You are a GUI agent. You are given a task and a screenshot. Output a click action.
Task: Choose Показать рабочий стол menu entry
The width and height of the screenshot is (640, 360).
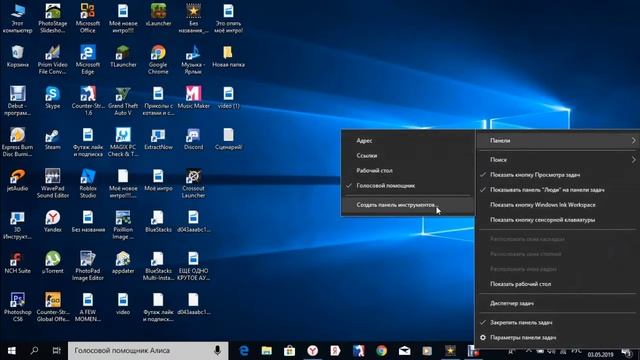click(557, 284)
